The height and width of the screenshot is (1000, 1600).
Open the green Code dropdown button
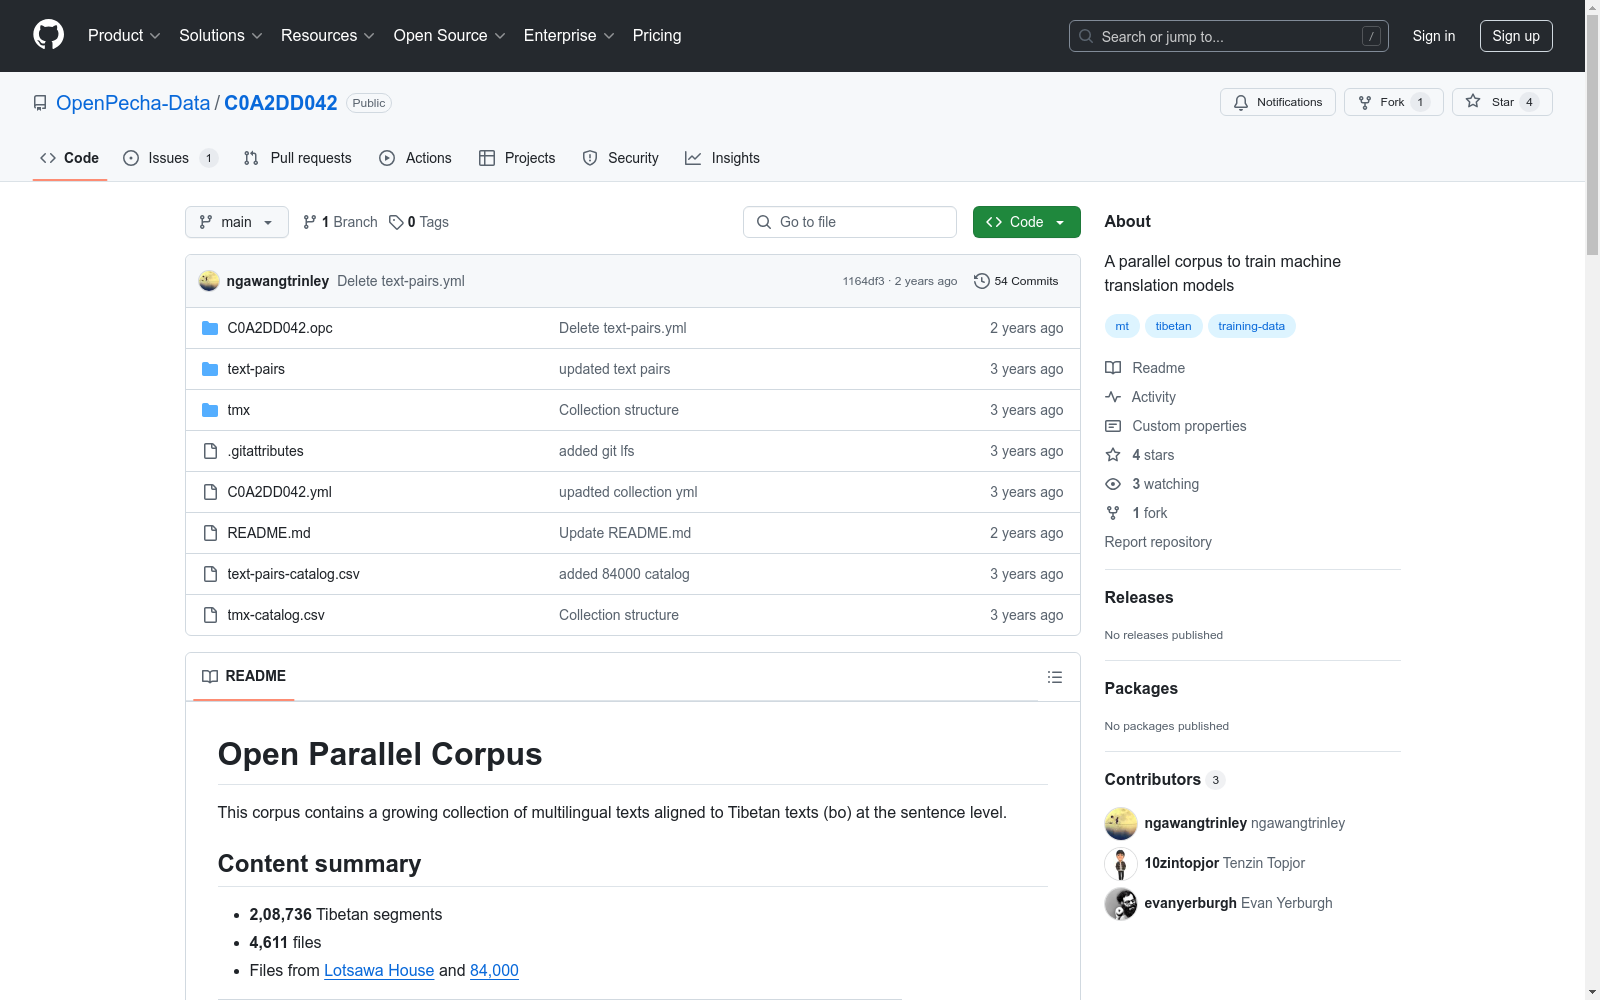click(1027, 222)
